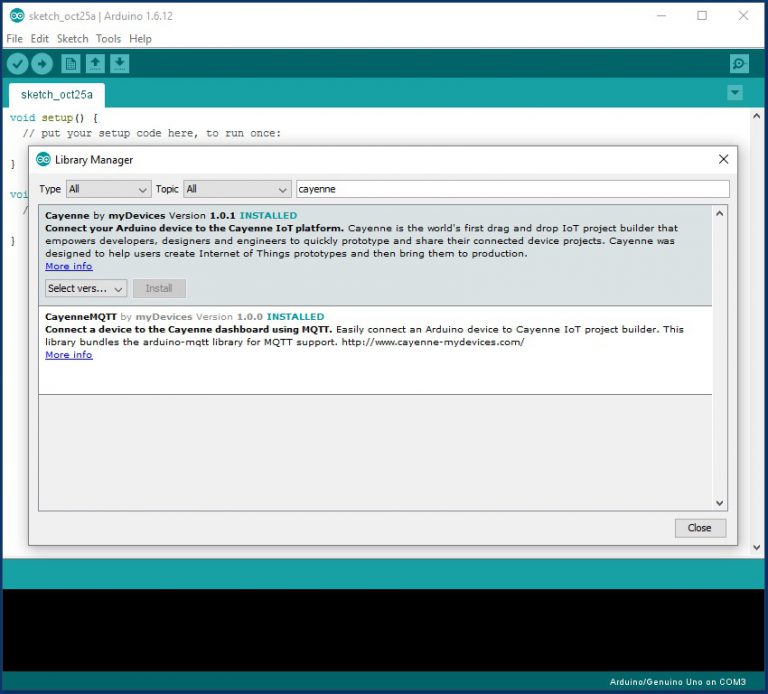The height and width of the screenshot is (694, 768).
Task: Open More info link for CayenneMQTT
Action: pyautogui.click(x=68, y=355)
